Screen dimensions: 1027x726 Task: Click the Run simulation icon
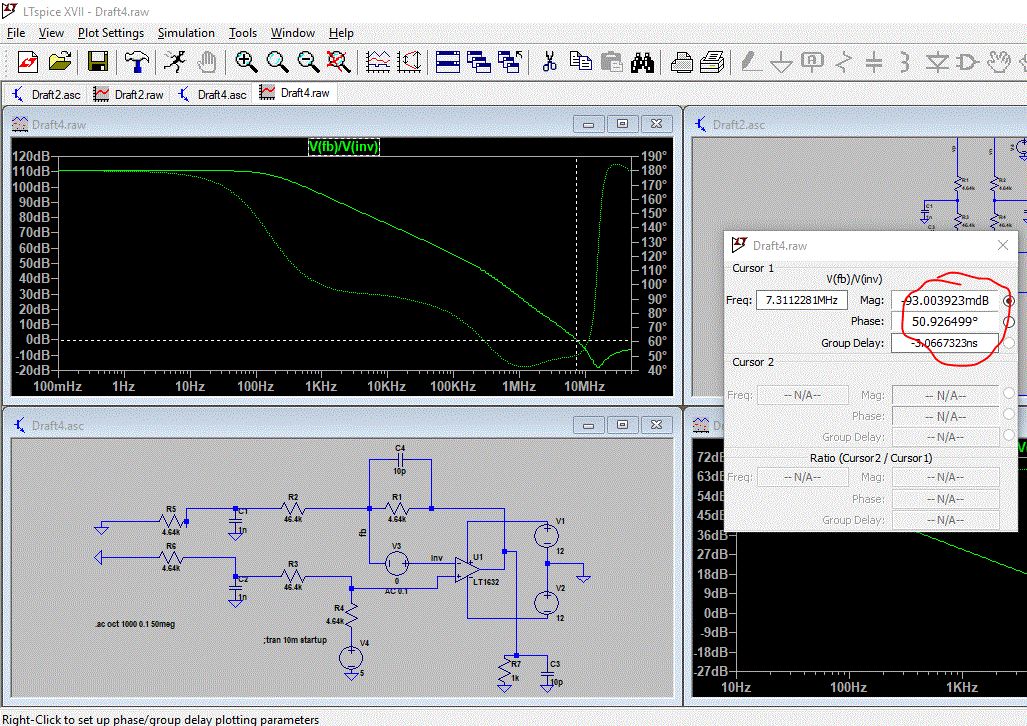tap(175, 62)
